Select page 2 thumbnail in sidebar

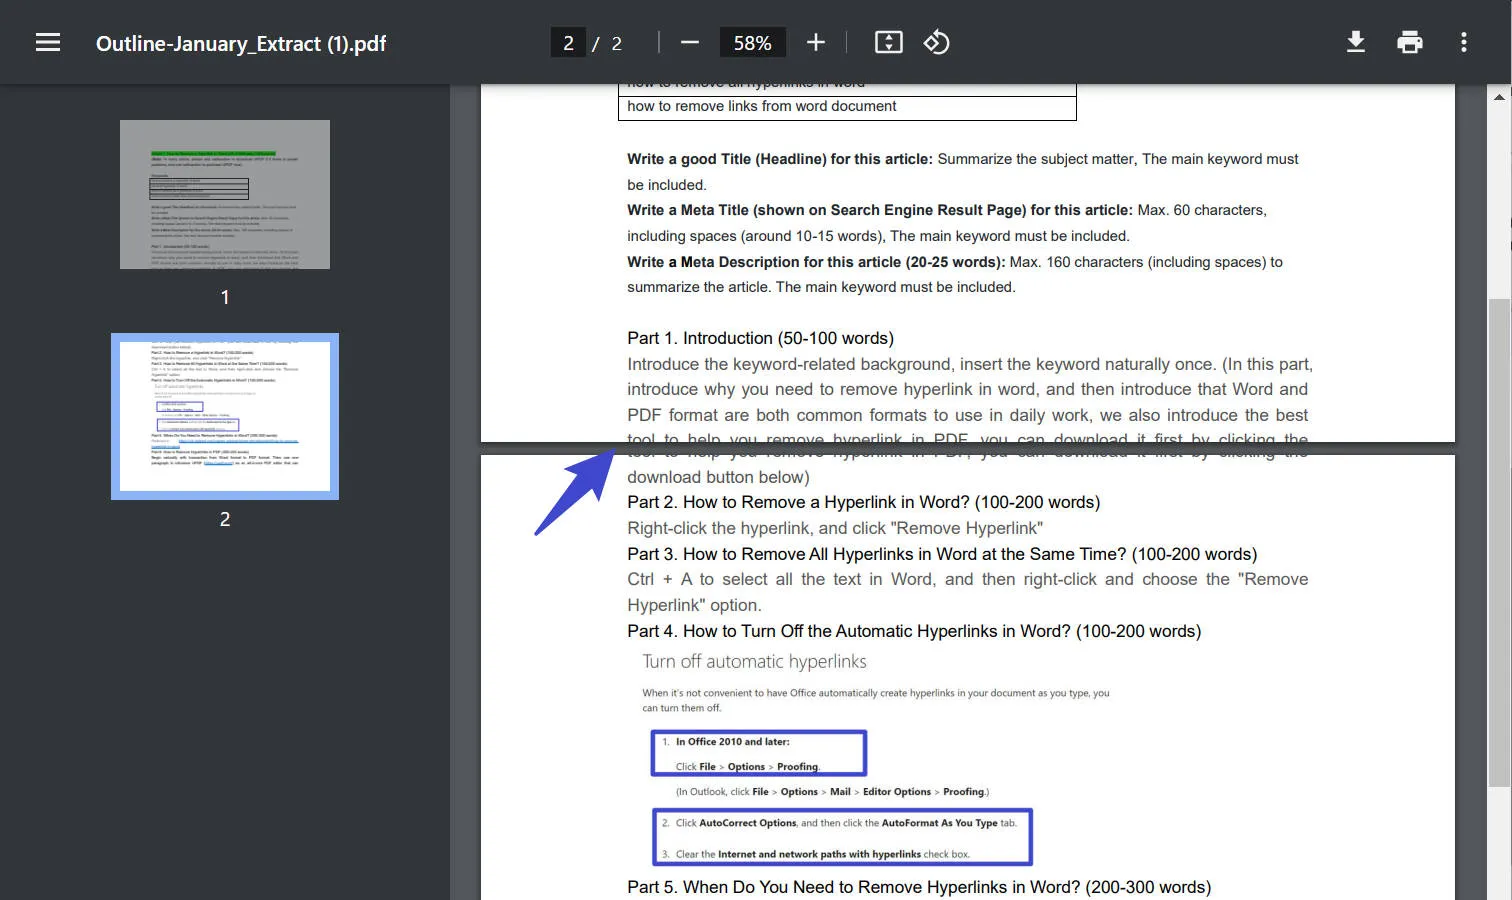point(224,416)
